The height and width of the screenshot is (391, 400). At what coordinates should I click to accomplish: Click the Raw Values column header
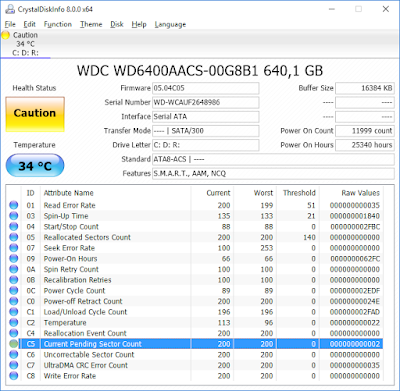pos(360,193)
